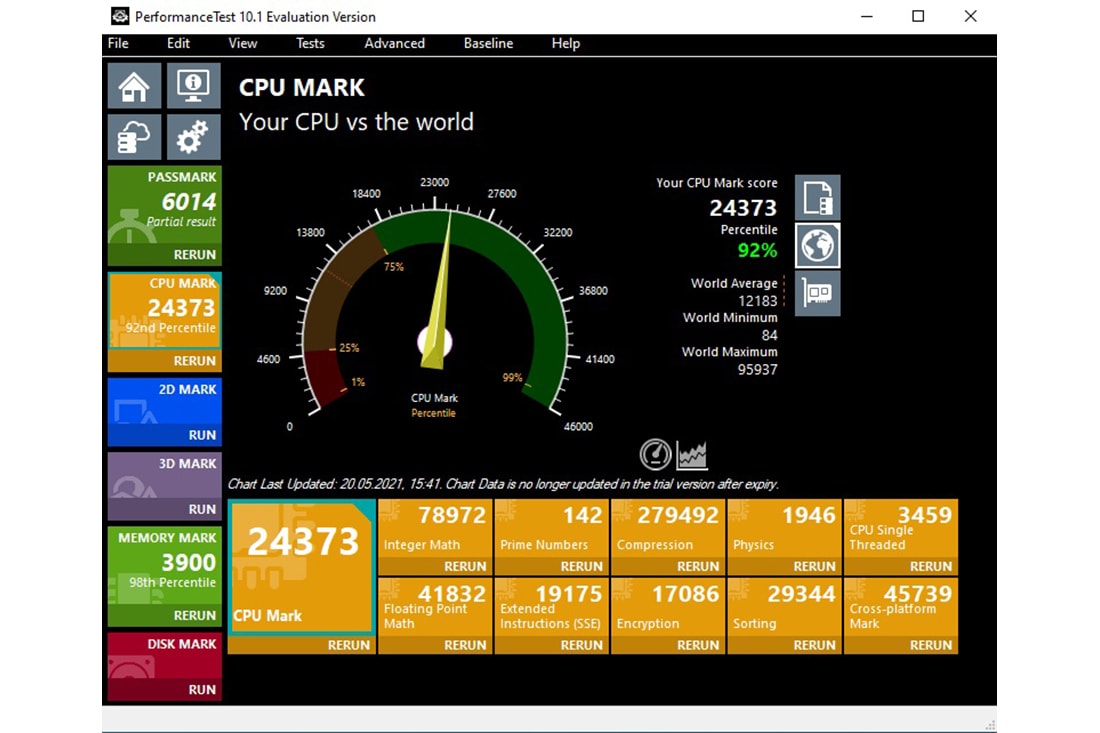The image size is (1100, 733).
Task: Rerun the Integer Math test
Action: click(465, 566)
